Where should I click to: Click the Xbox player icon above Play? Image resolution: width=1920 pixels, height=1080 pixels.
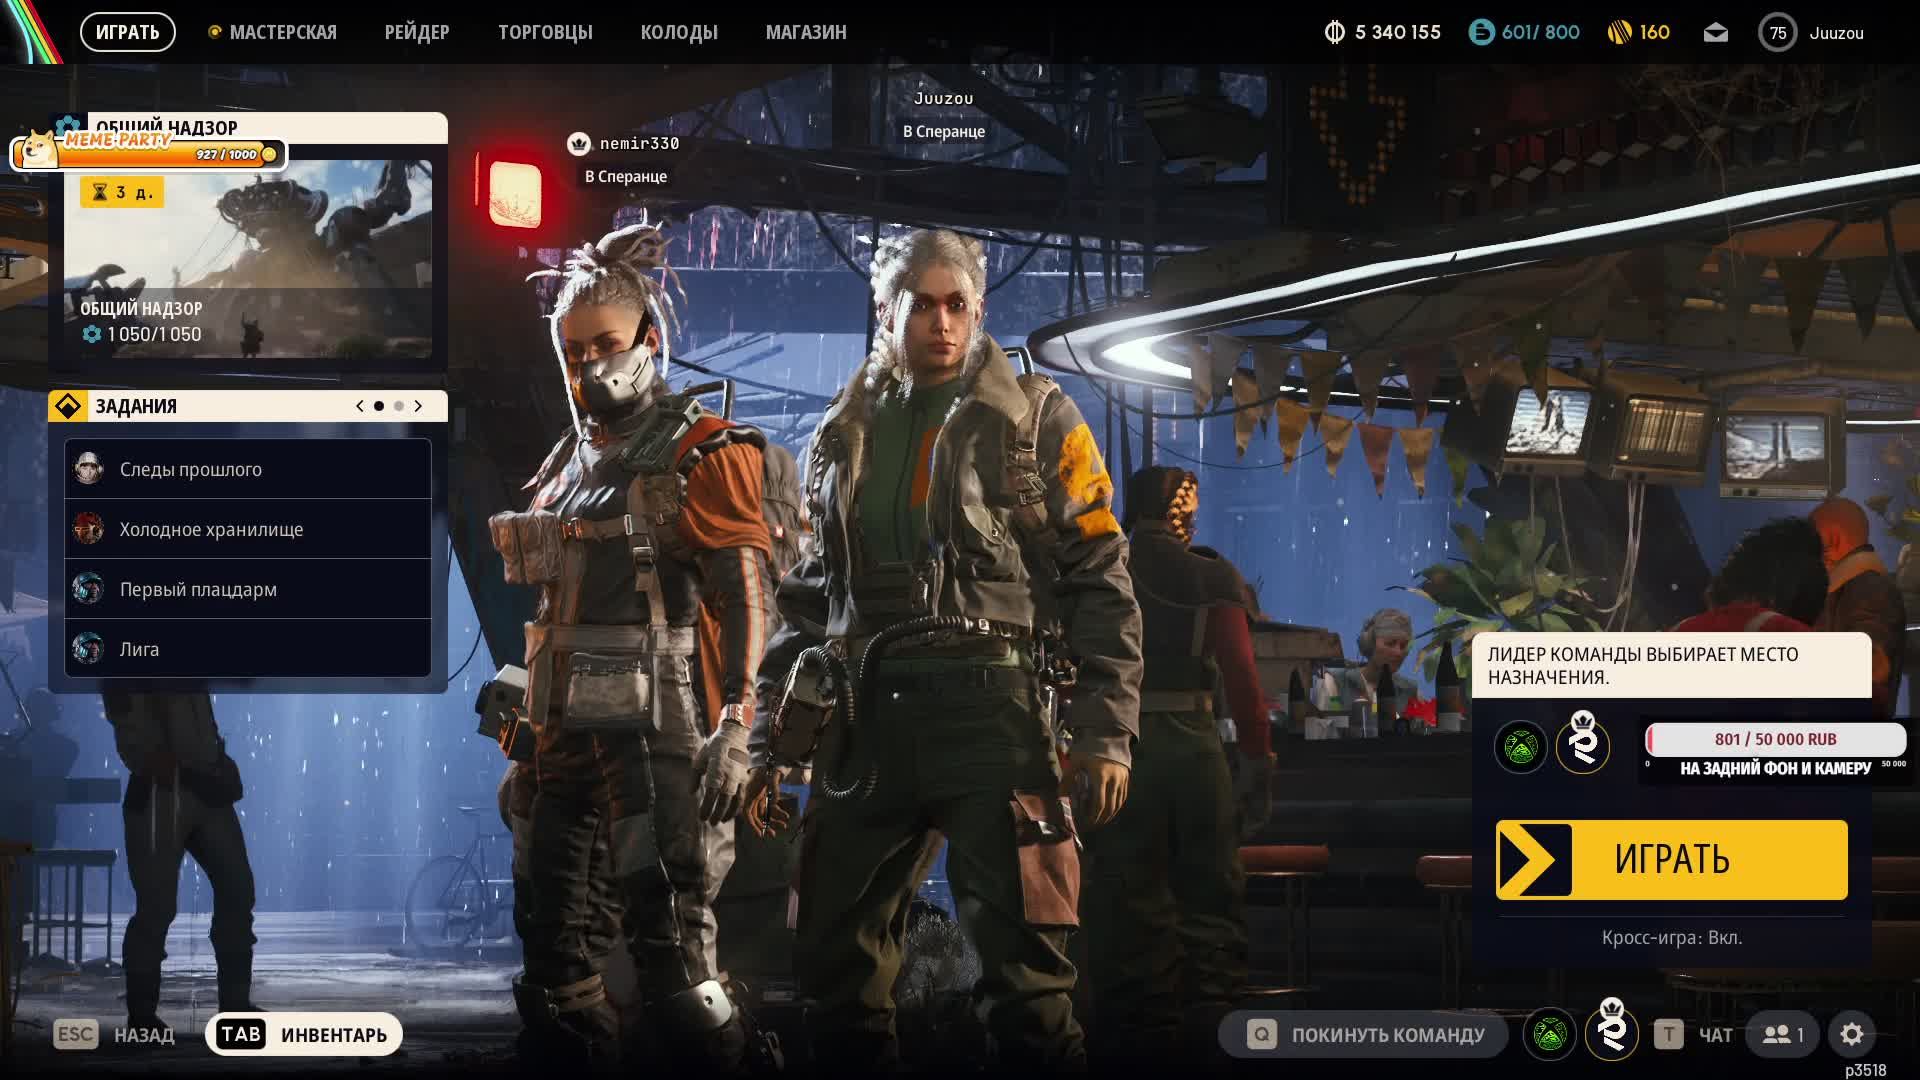1520,746
